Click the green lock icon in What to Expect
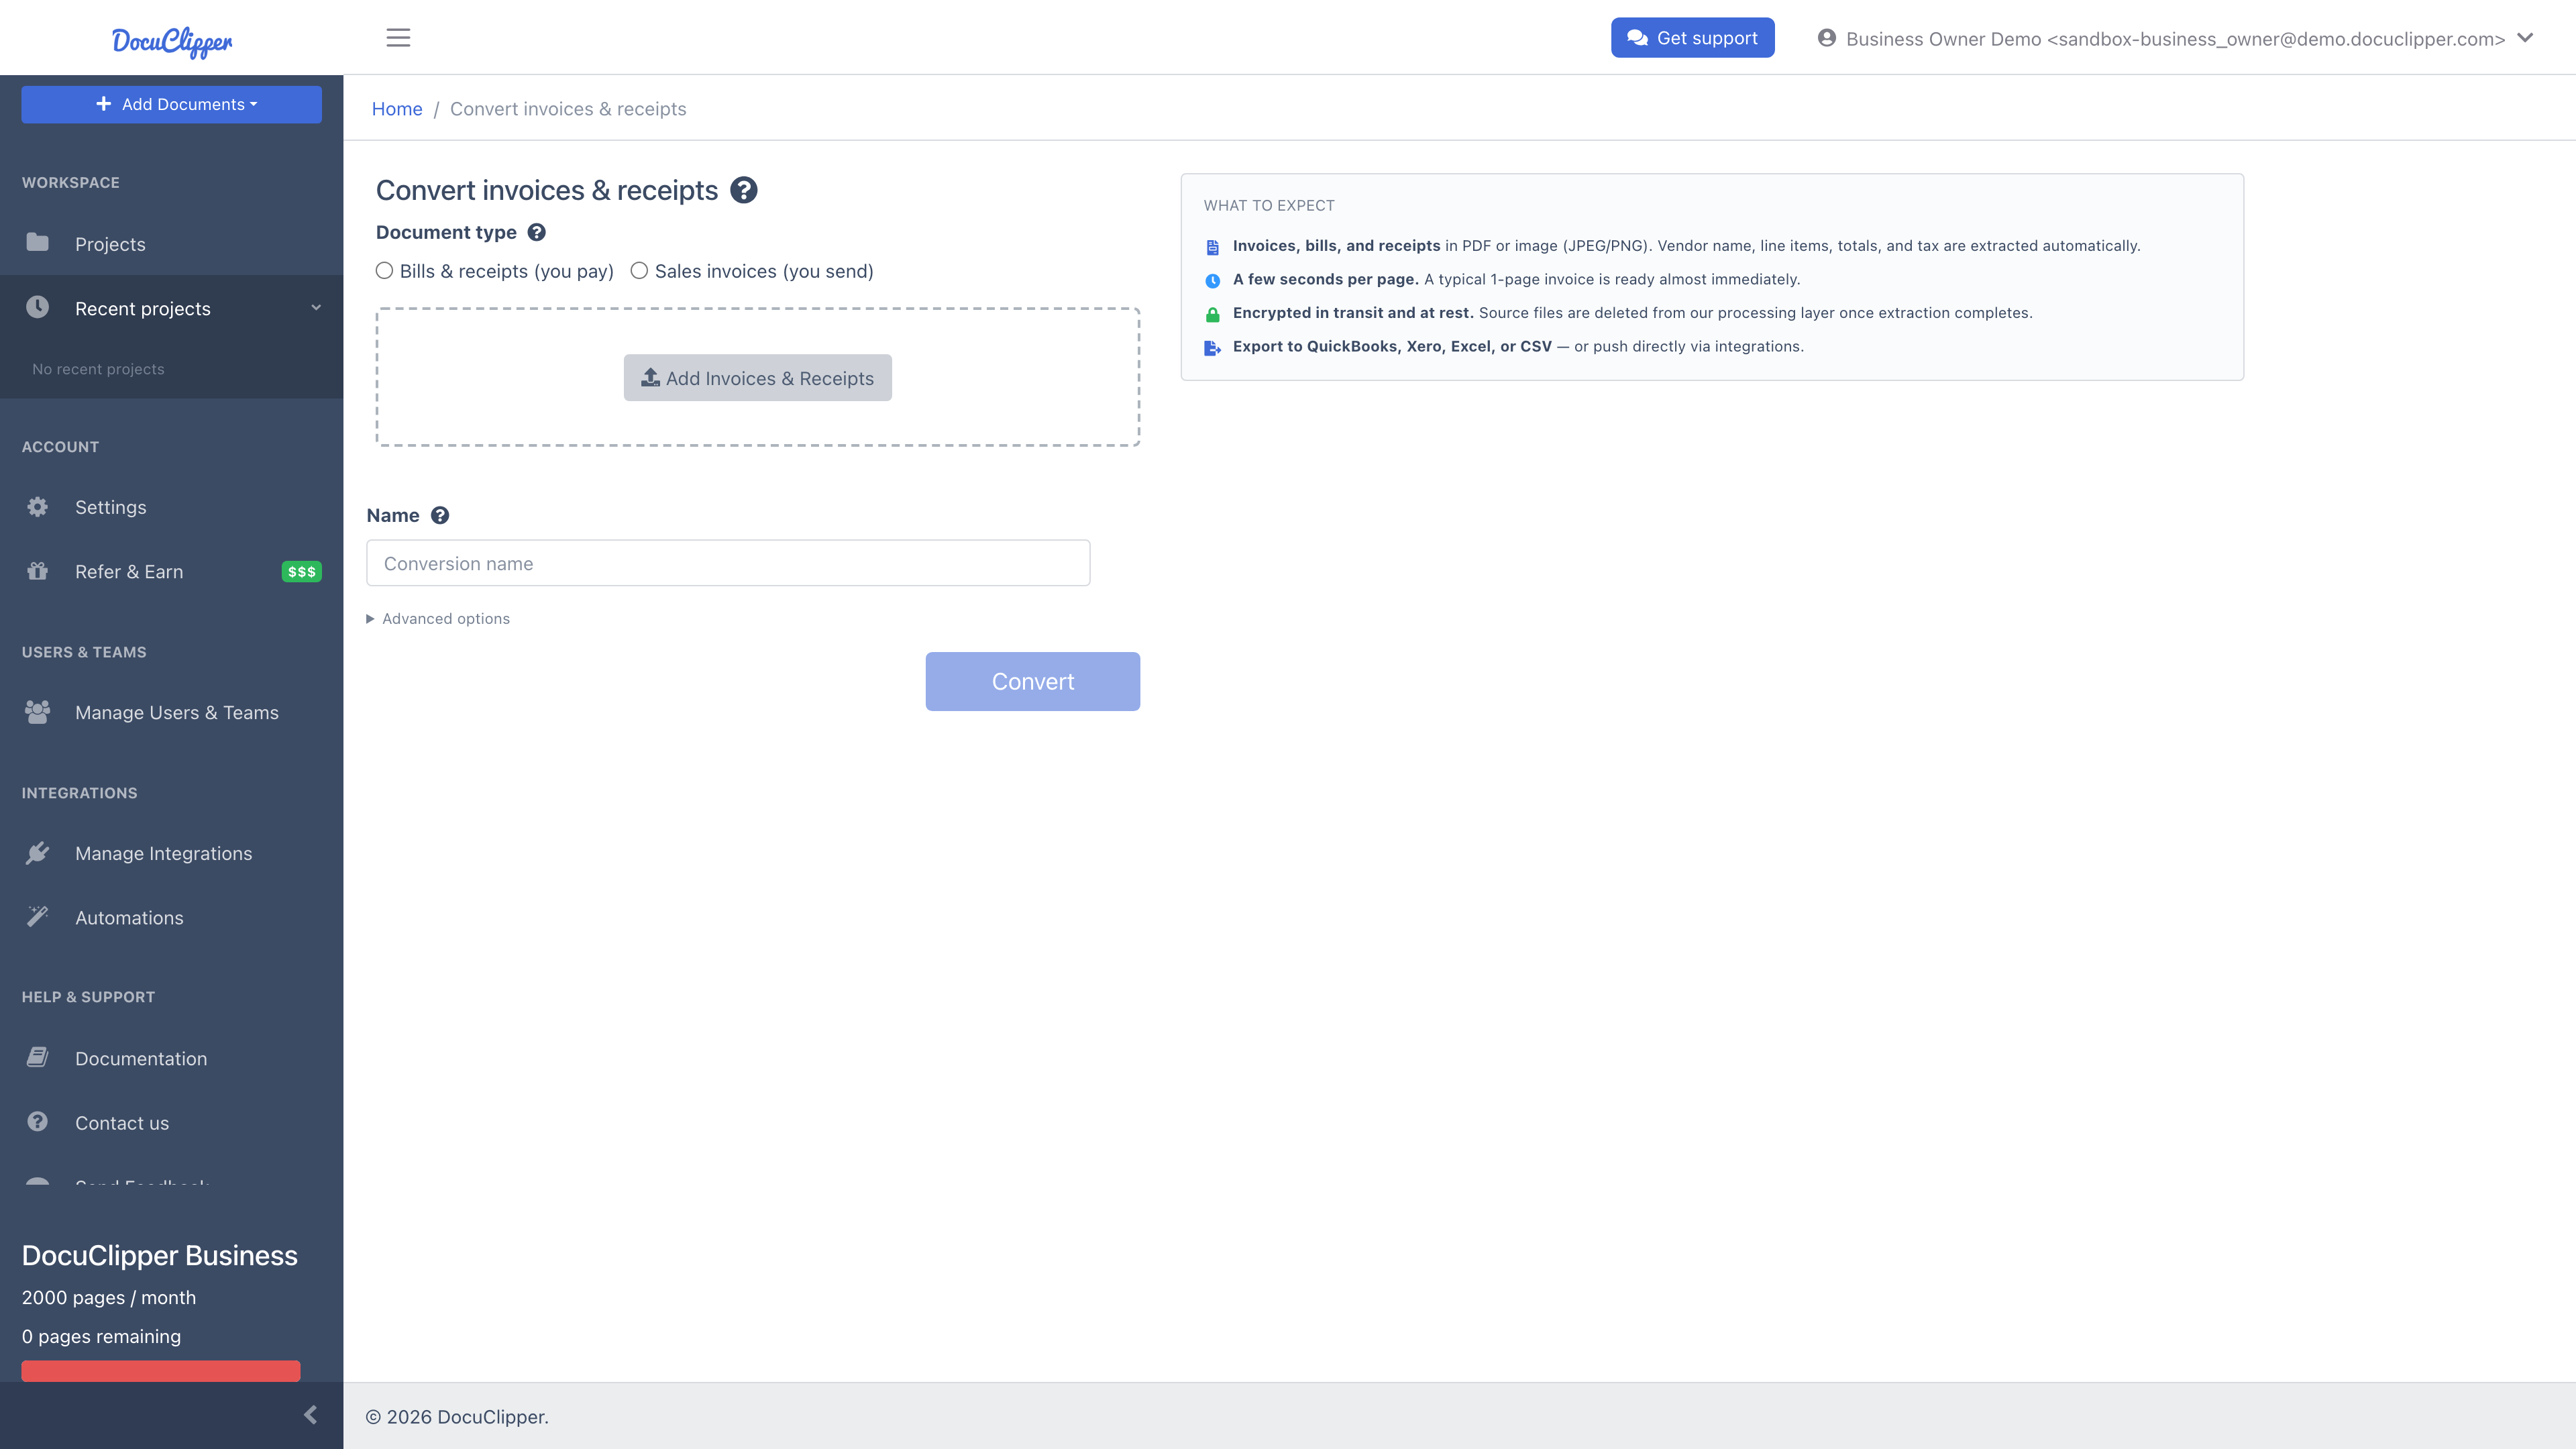 [1212, 314]
